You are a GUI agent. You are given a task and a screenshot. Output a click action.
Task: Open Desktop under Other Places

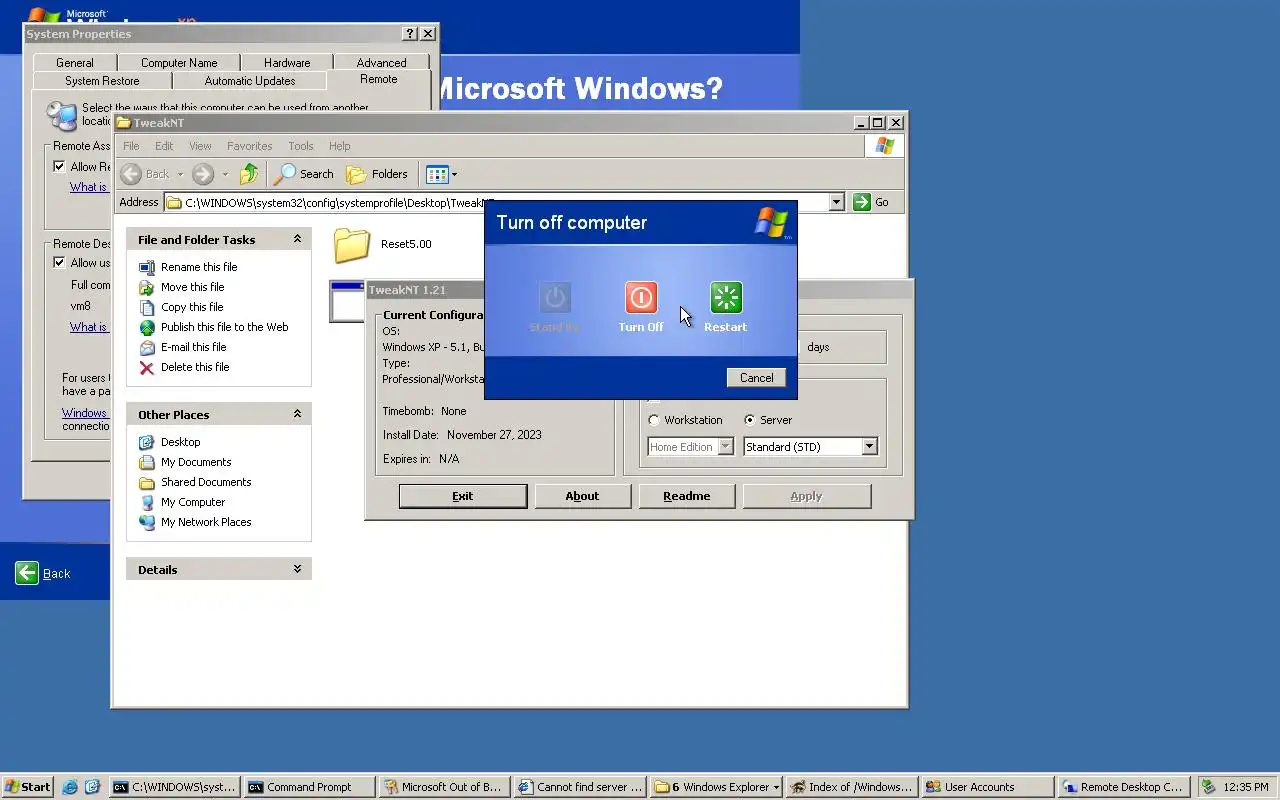180,442
